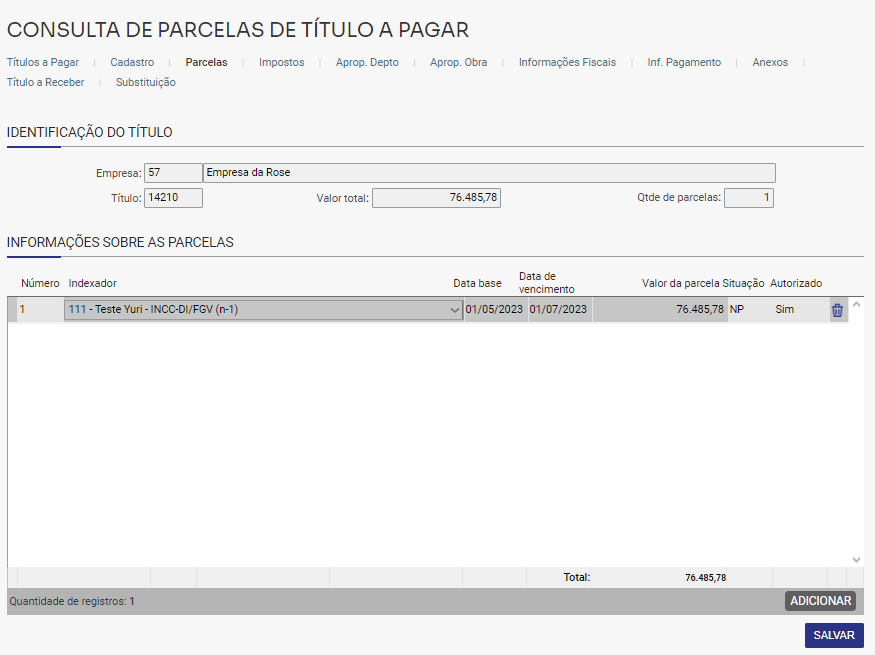This screenshot has height=655, width=875.
Task: Click the Valor total field
Action: click(x=436, y=198)
